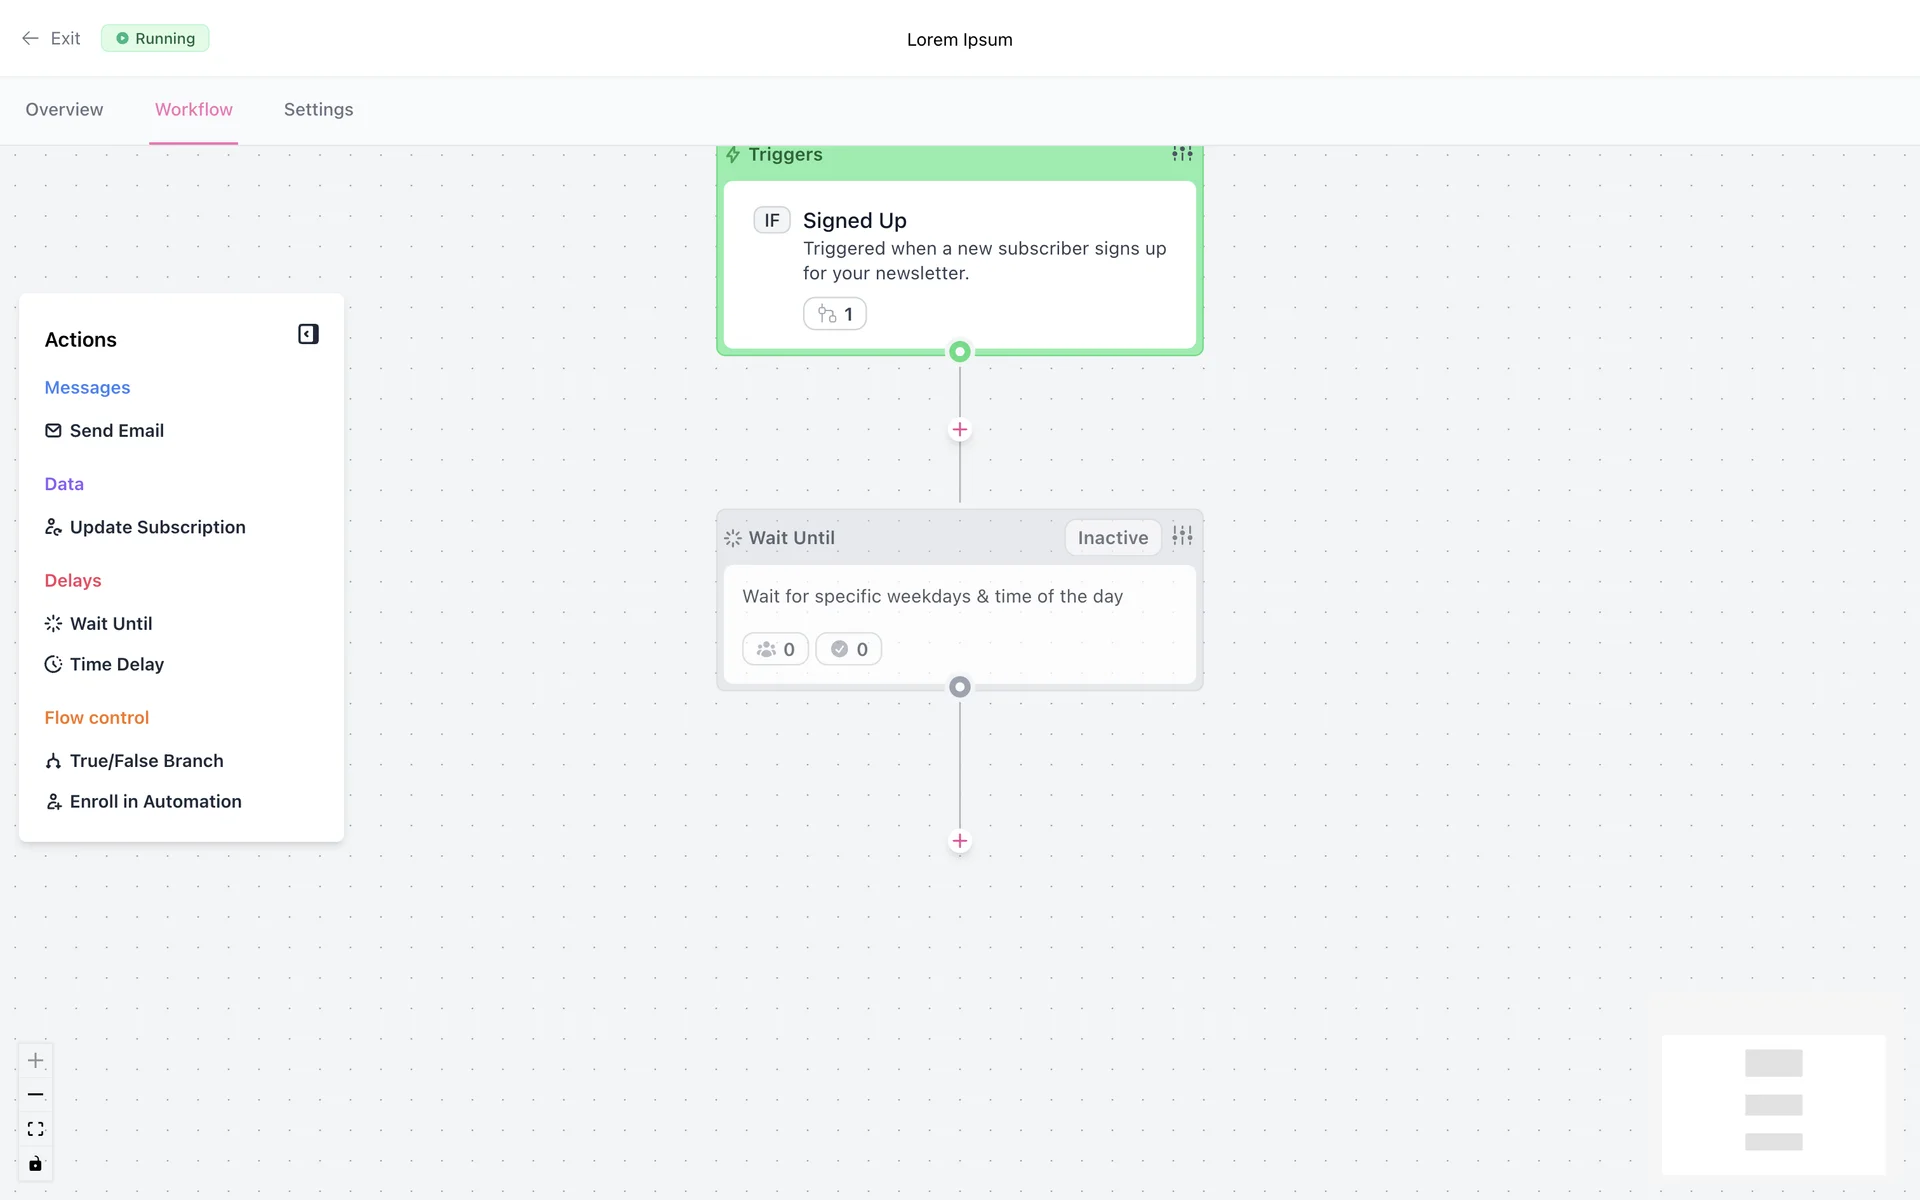The height and width of the screenshot is (1200, 1920).
Task: Fit the workflow to view
Action: (x=36, y=1129)
